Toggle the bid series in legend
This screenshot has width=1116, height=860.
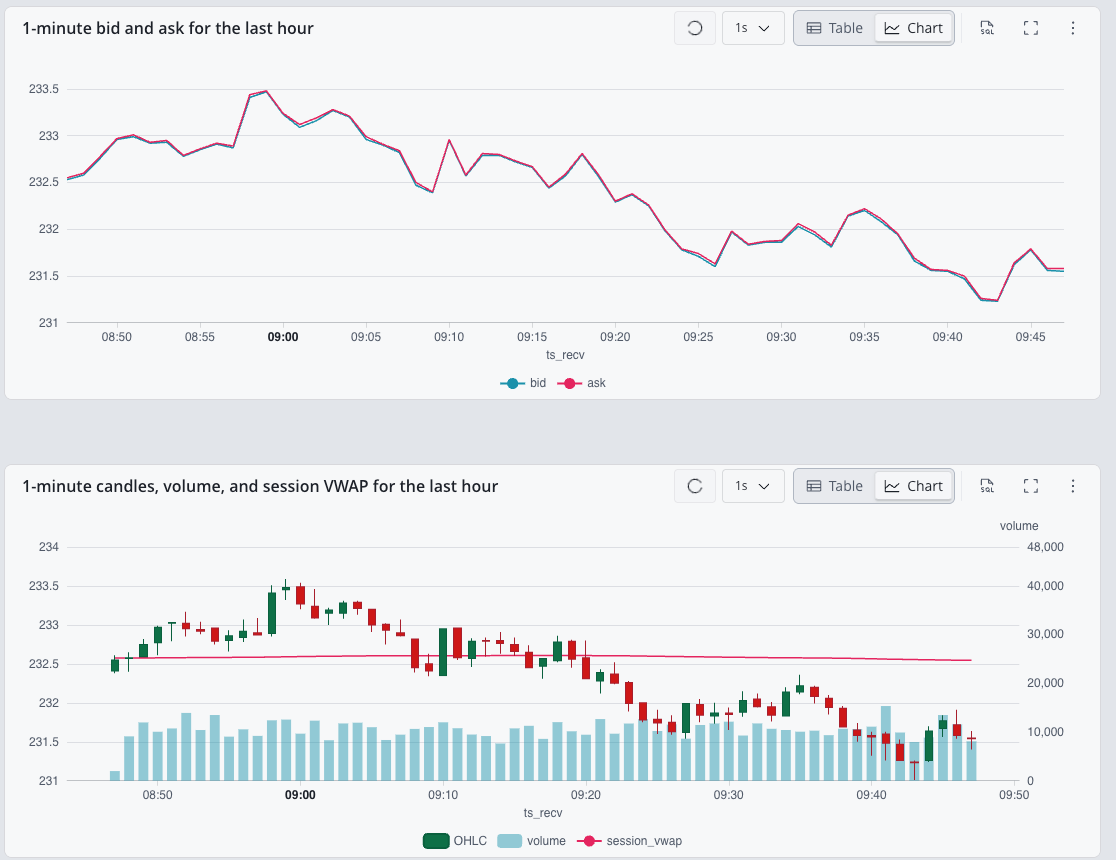523,383
